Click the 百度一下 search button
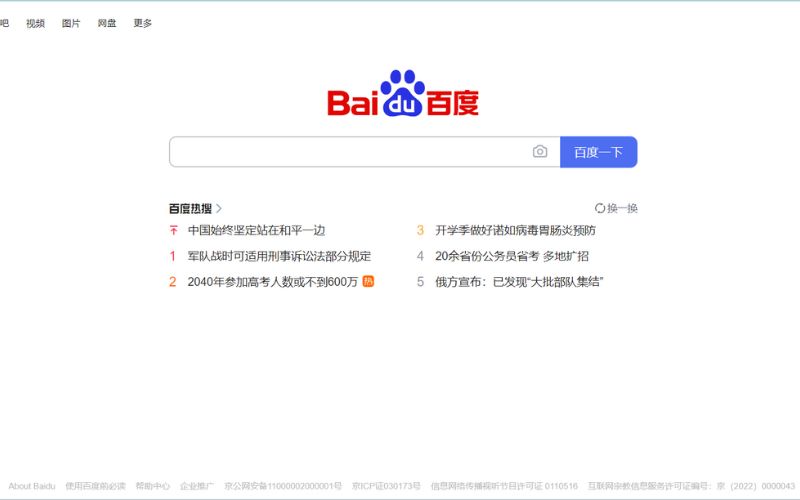This screenshot has height=500, width=800. point(598,152)
